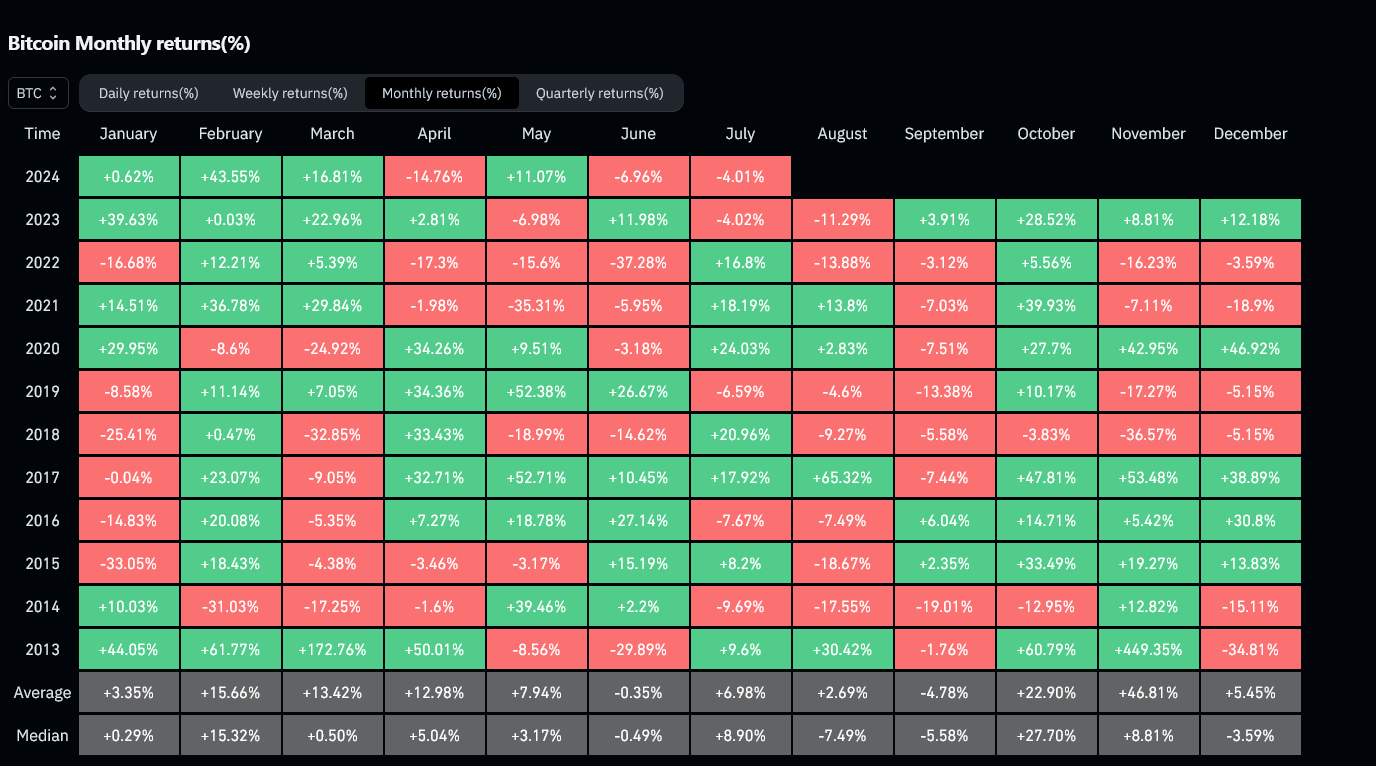The height and width of the screenshot is (766, 1376).
Task: Click the June column header
Action: point(638,133)
